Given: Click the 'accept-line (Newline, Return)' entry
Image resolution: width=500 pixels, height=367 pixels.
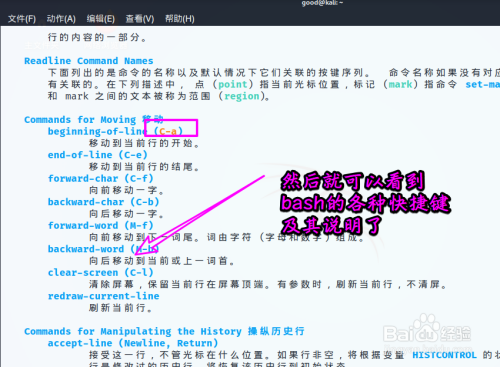Looking at the screenshot, I should click(x=133, y=343).
